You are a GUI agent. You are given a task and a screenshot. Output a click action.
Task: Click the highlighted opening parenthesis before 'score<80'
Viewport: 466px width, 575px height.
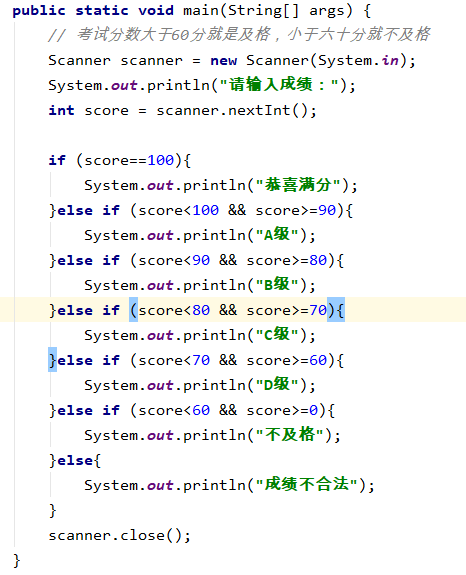(133, 310)
